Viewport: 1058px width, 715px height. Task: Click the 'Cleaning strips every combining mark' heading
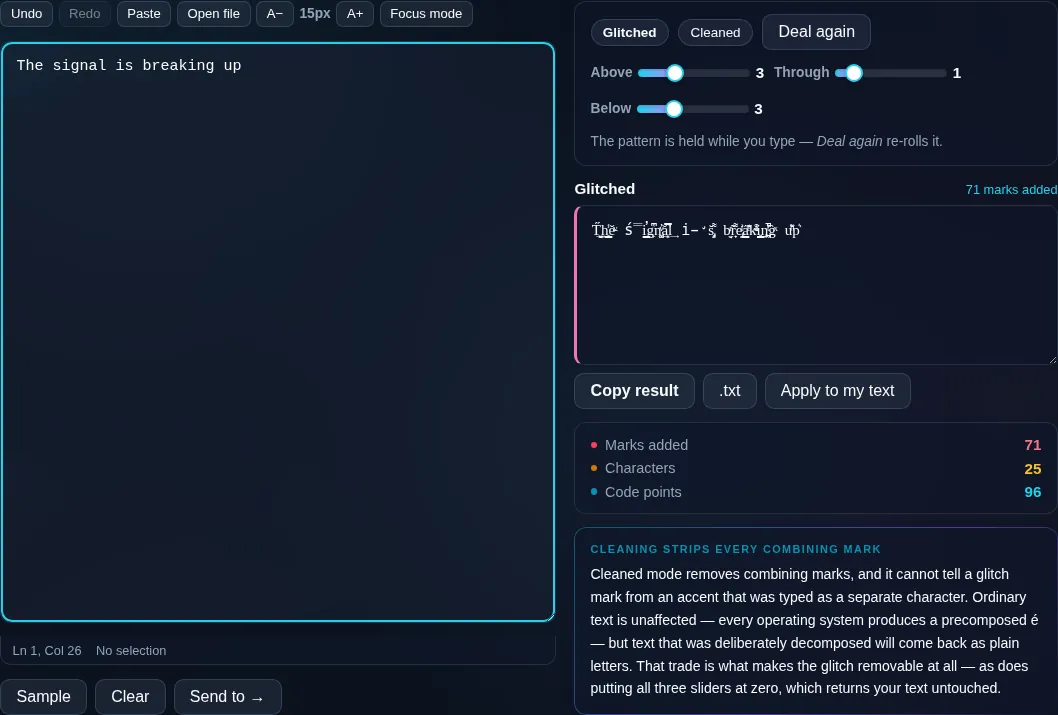[735, 549]
